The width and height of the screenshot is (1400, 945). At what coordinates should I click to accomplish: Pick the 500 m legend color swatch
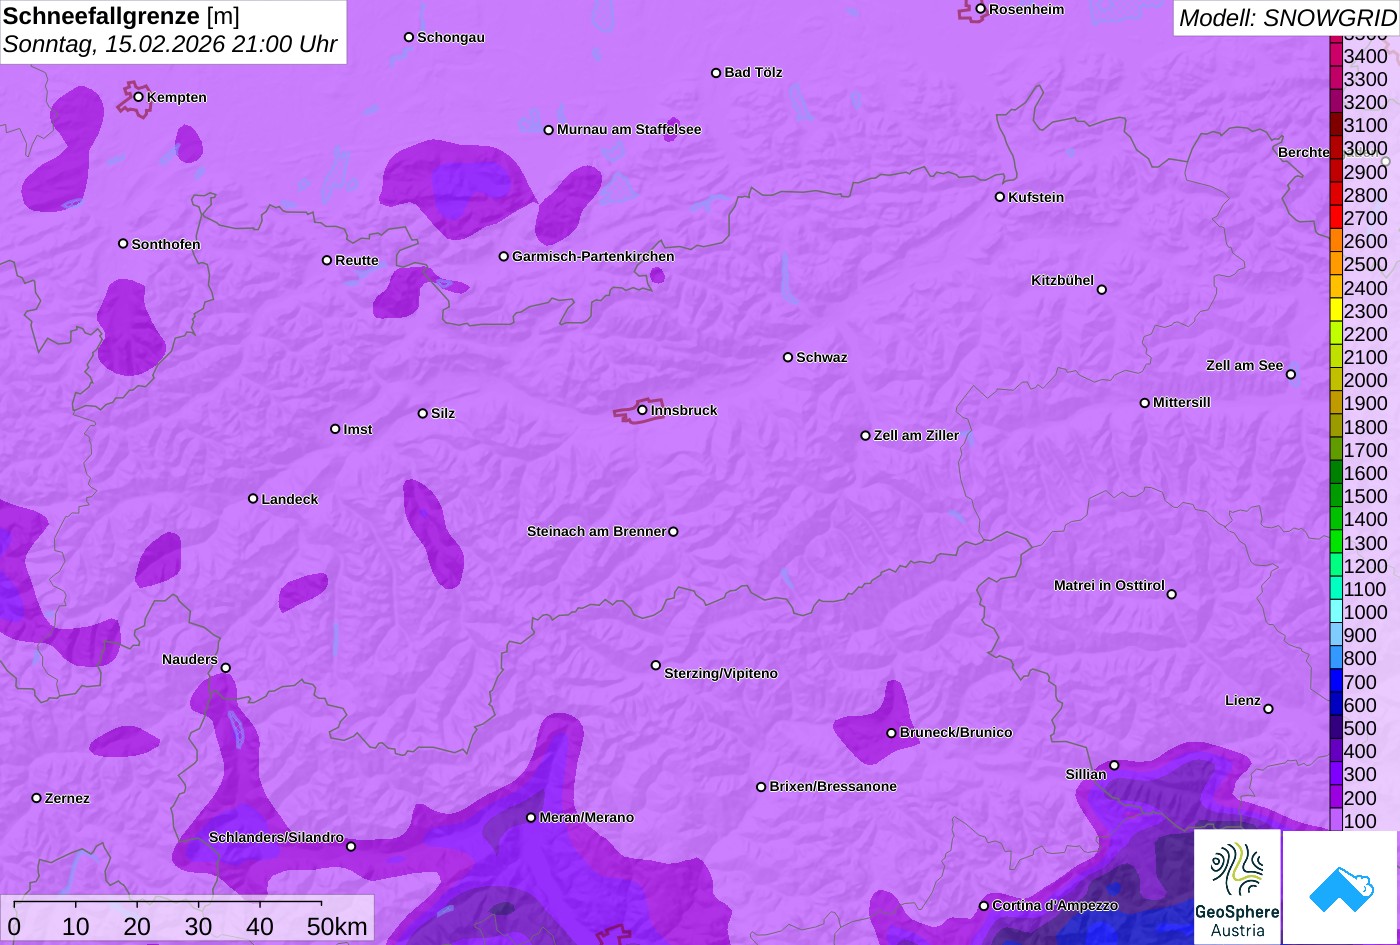coord(1335,728)
